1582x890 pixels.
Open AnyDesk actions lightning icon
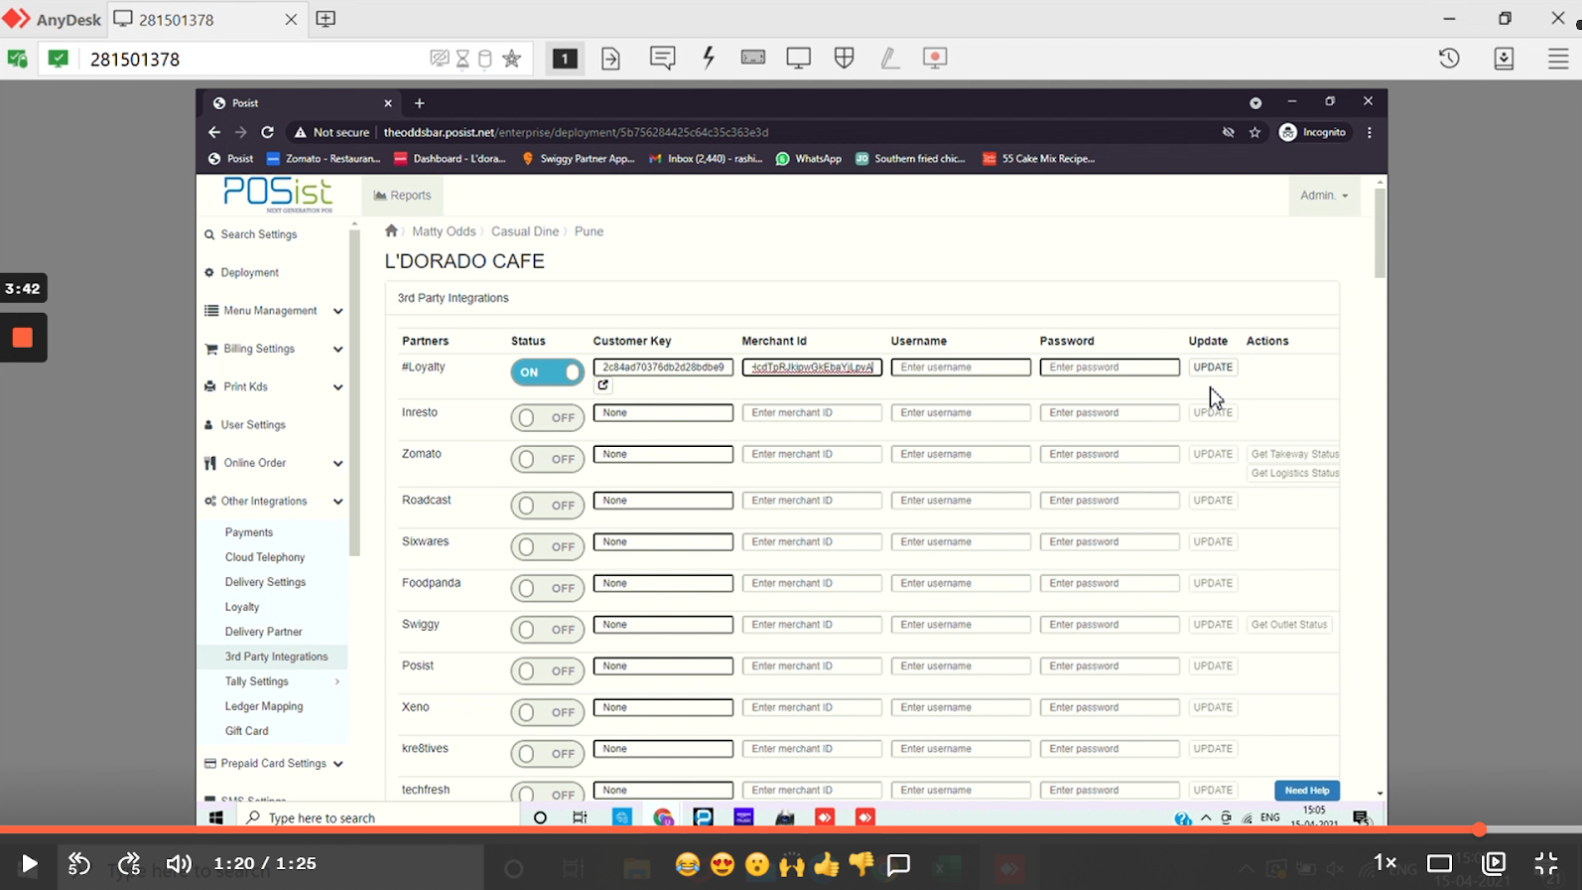pos(709,58)
